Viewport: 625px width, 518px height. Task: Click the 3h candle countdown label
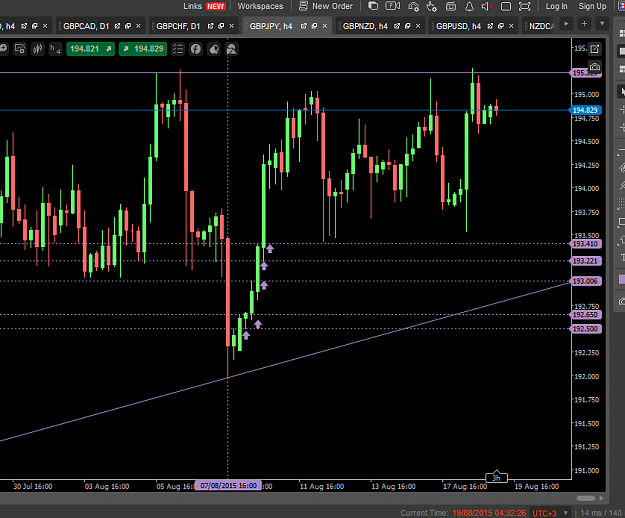(x=496, y=477)
